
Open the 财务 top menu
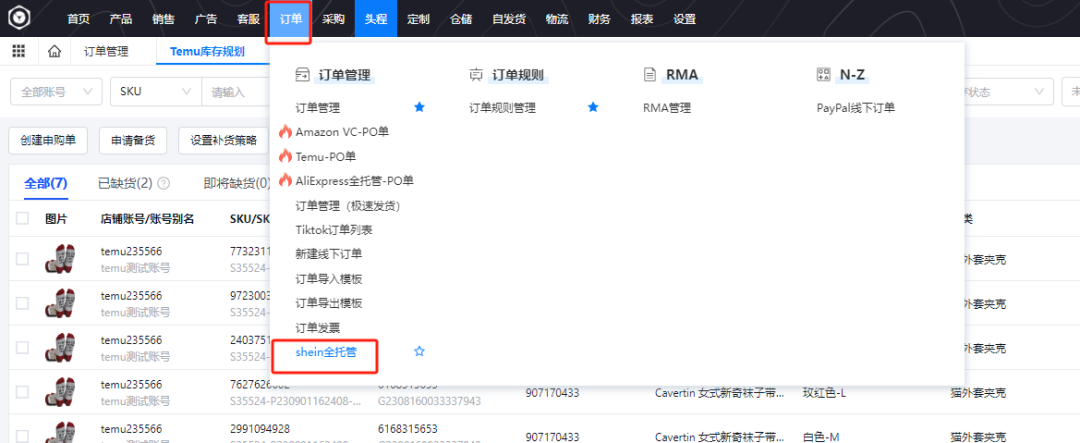point(599,19)
